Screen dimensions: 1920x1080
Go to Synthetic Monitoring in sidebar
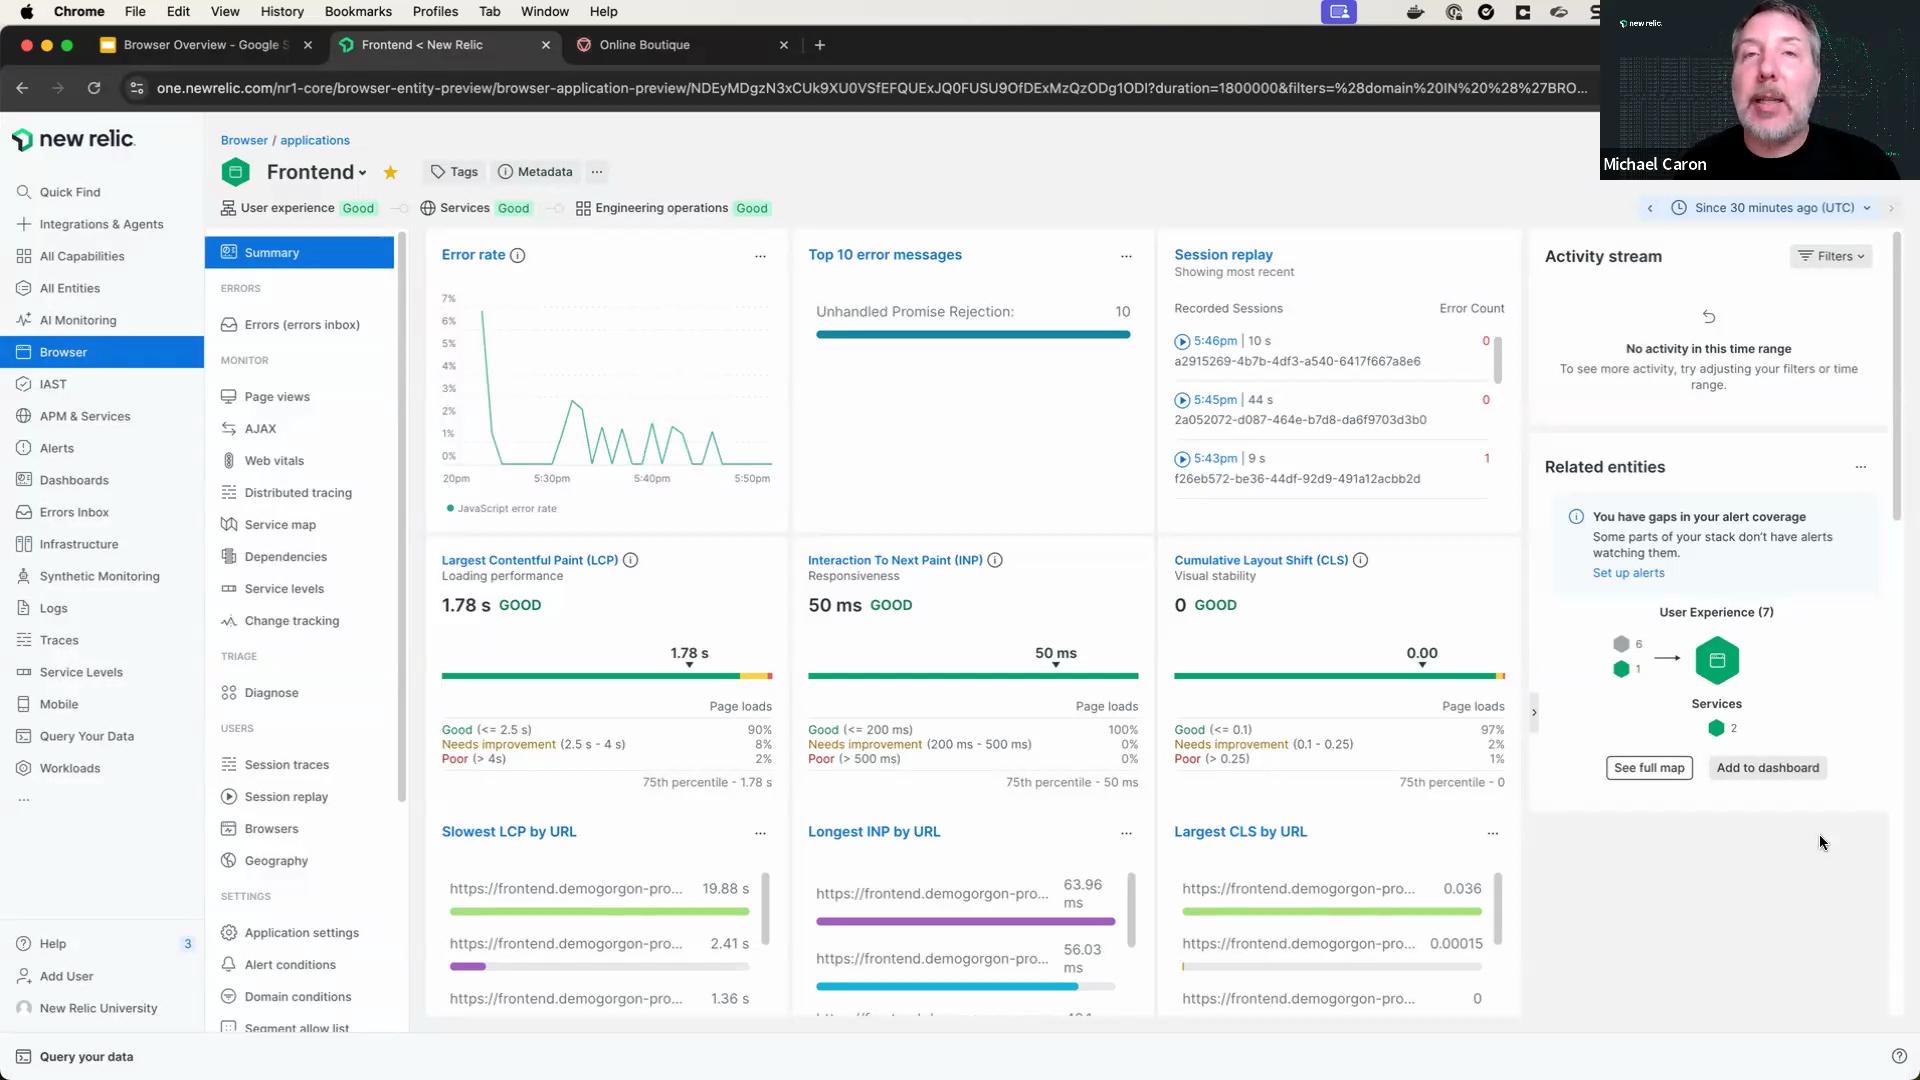click(x=99, y=576)
